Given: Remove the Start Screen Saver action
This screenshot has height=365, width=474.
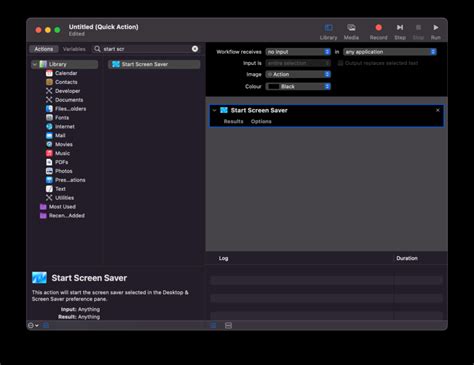Looking at the screenshot, I should click(438, 110).
